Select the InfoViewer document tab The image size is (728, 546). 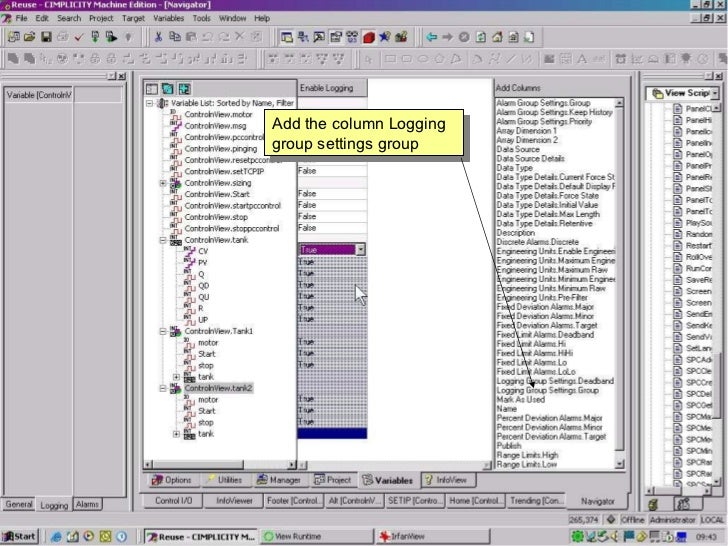[x=234, y=501]
